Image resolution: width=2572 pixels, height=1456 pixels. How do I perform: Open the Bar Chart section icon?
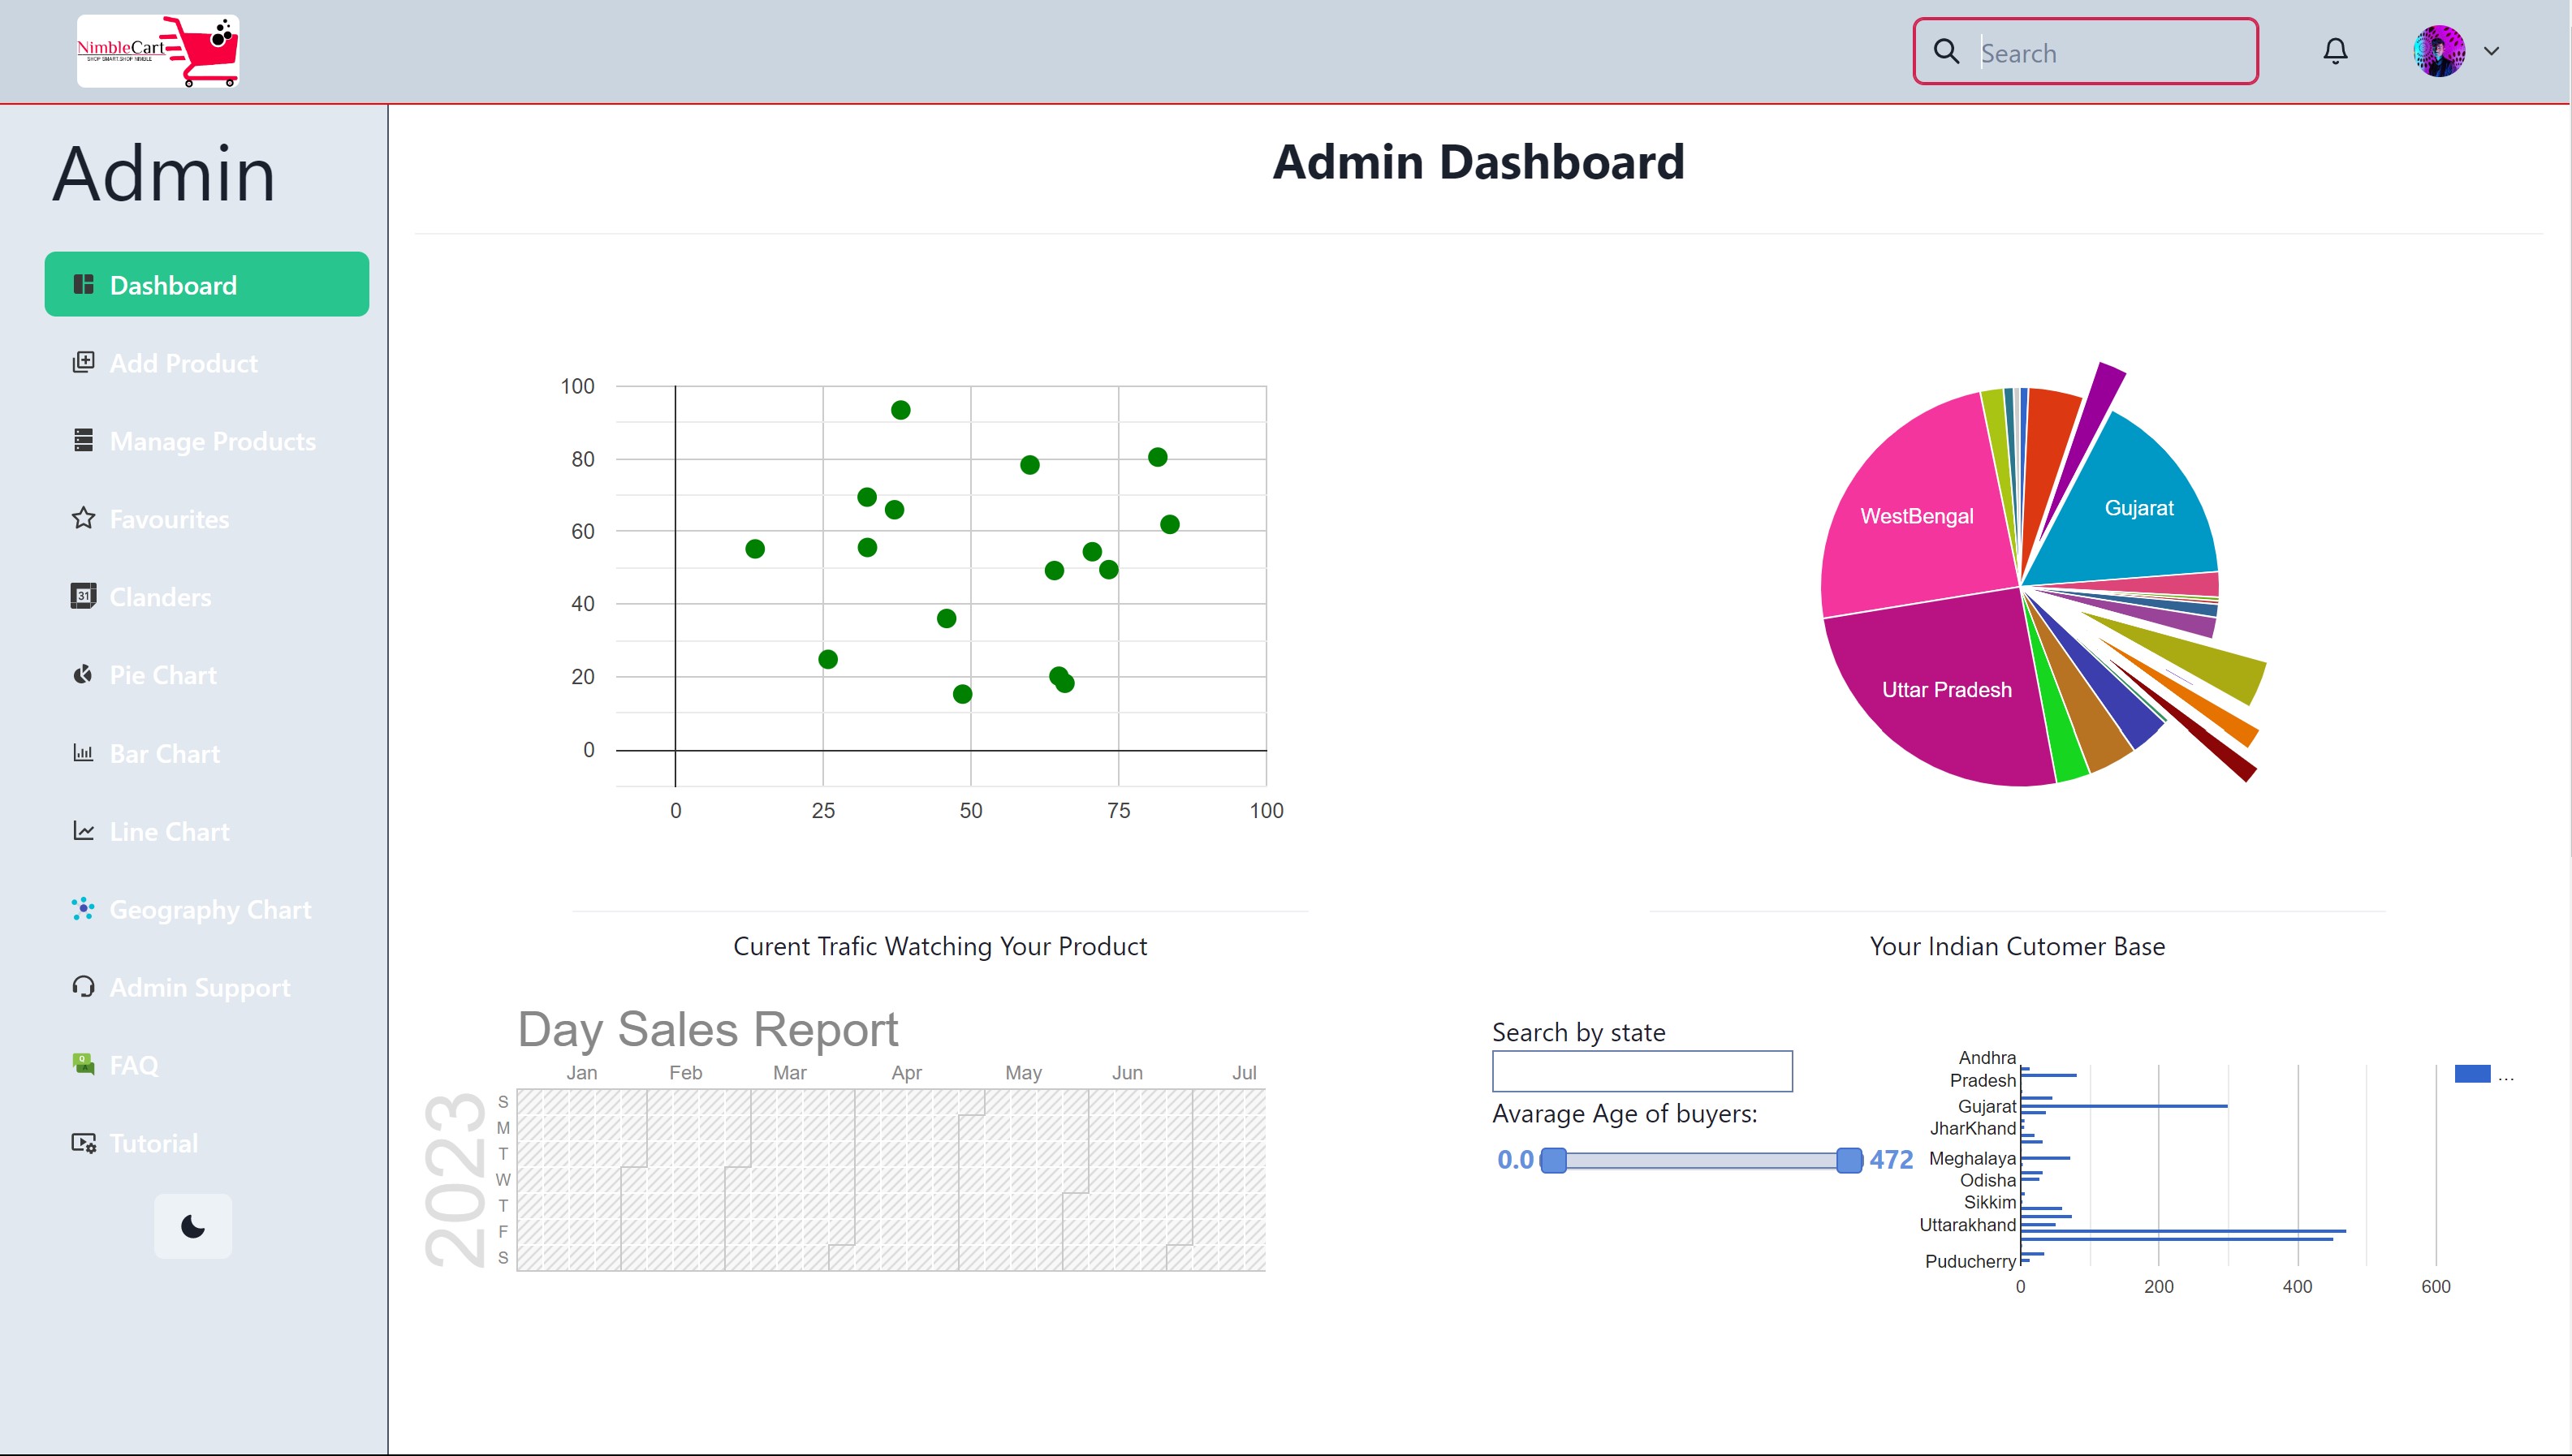click(85, 753)
